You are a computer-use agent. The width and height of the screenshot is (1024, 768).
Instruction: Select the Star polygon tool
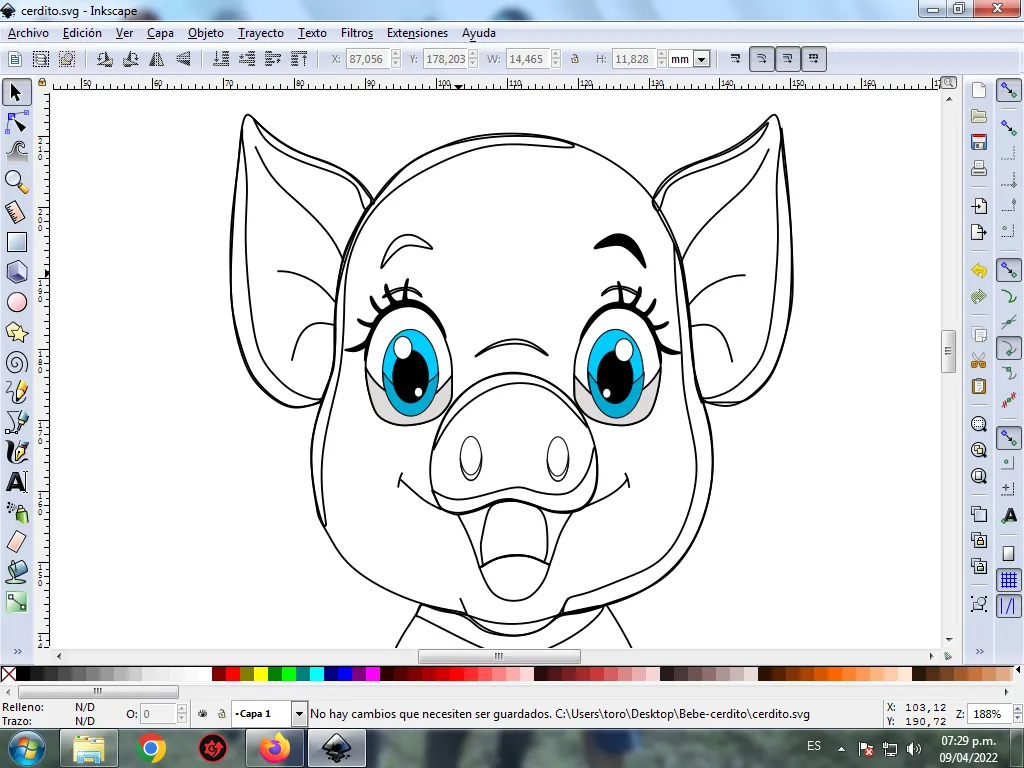point(16,332)
